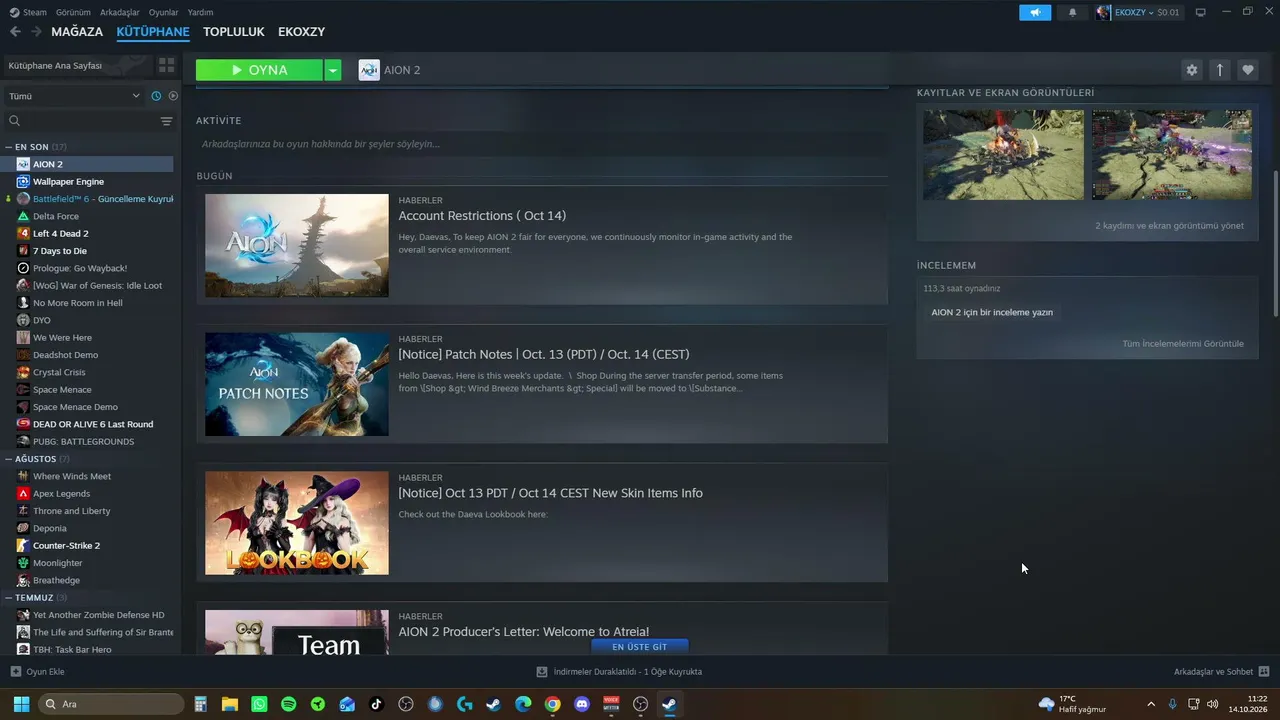
Task: Collapse the EN SON category
Action: click(x=9, y=147)
